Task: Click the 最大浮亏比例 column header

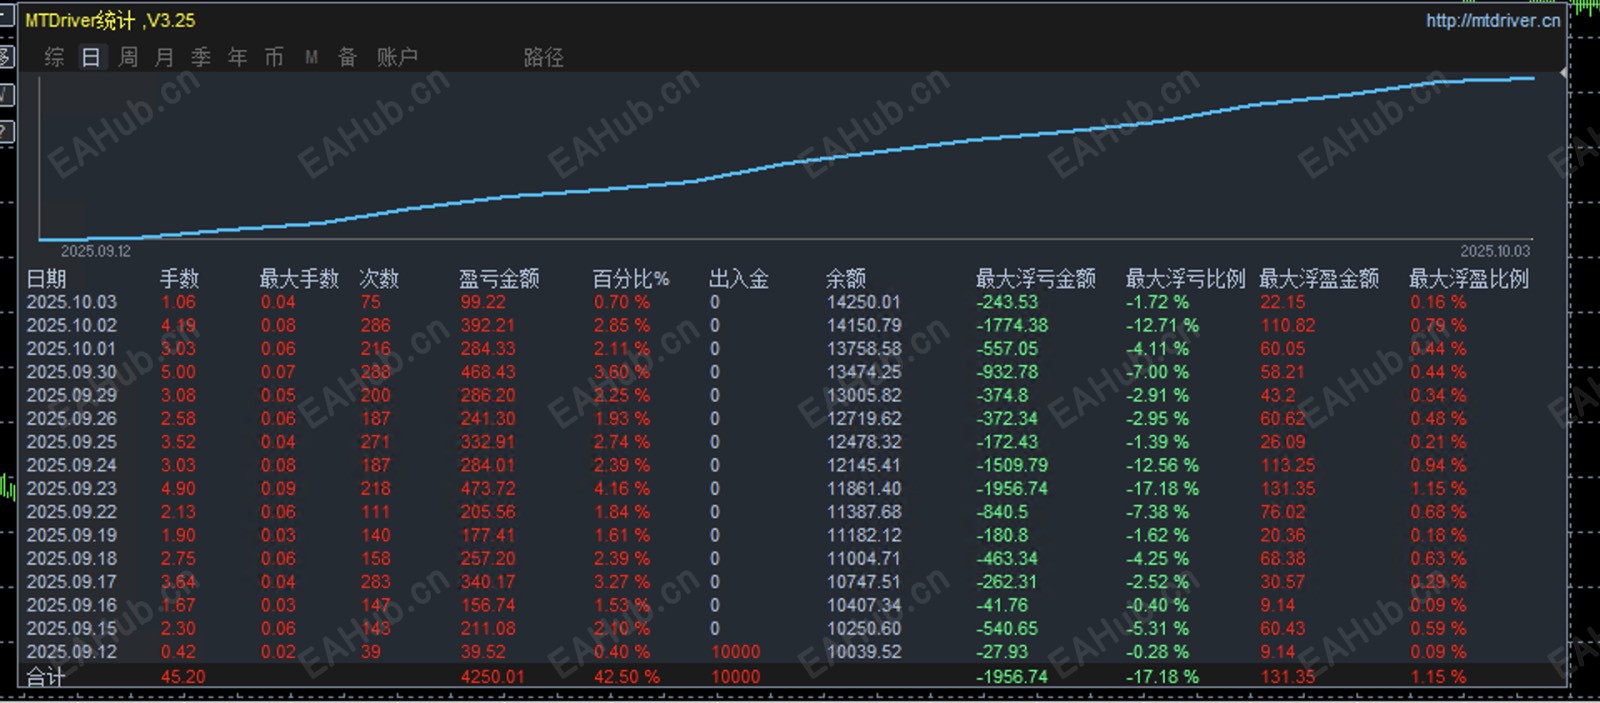Action: pos(1186,279)
